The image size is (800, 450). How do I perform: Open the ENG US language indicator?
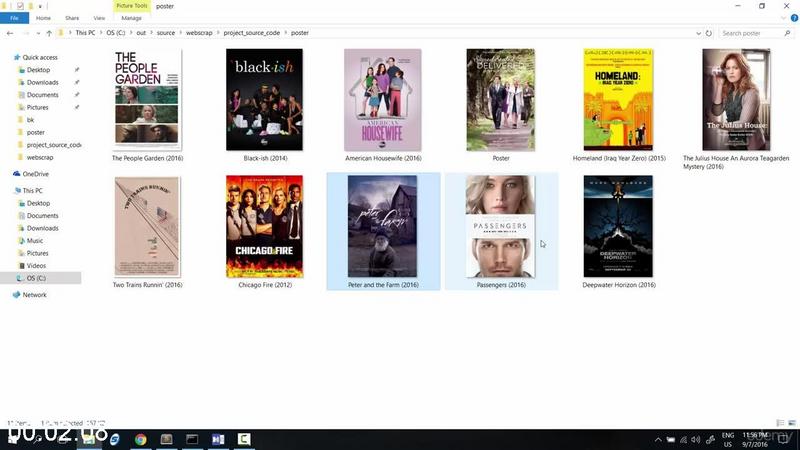[728, 440]
